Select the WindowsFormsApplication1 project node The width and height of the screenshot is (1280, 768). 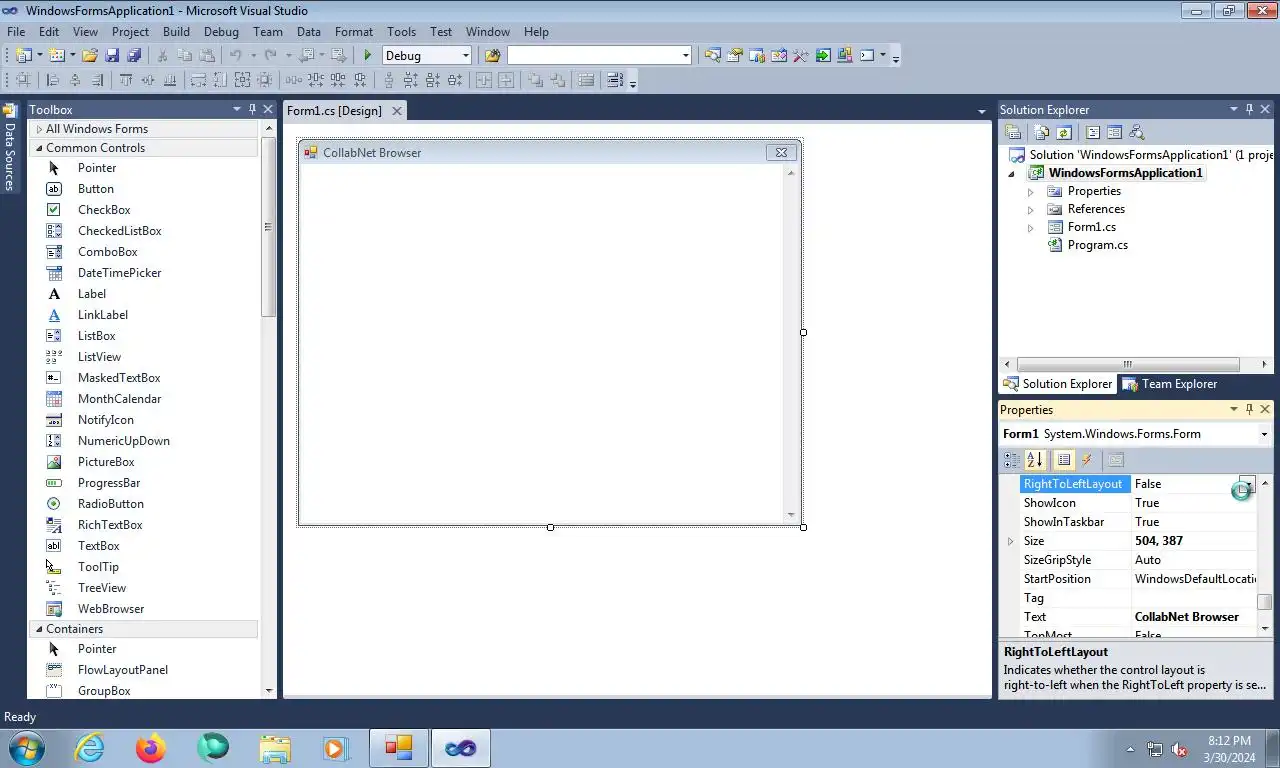point(1125,173)
